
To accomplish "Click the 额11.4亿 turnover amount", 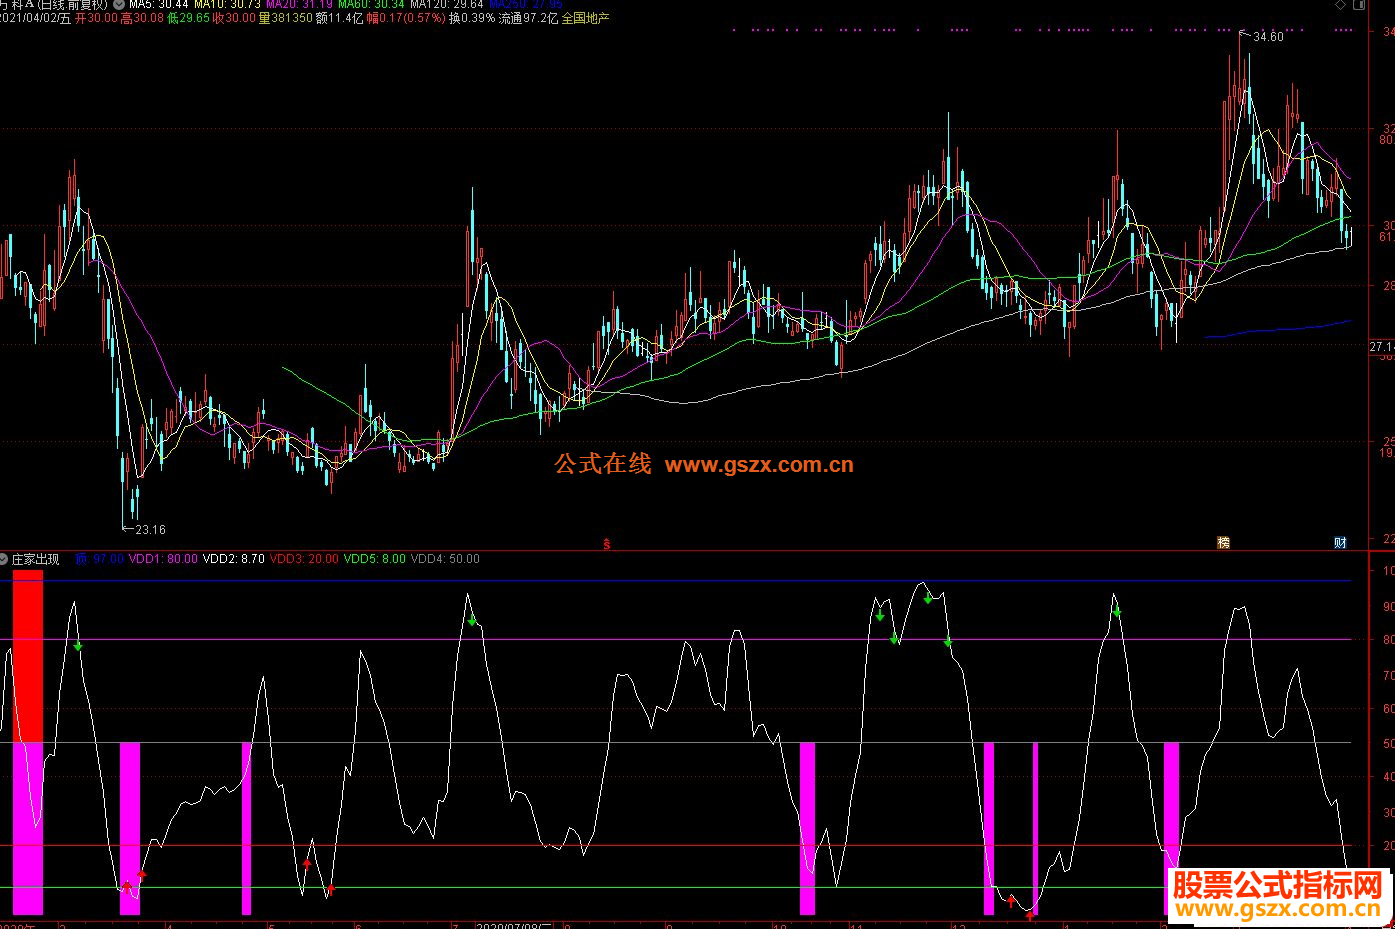I will coord(340,18).
